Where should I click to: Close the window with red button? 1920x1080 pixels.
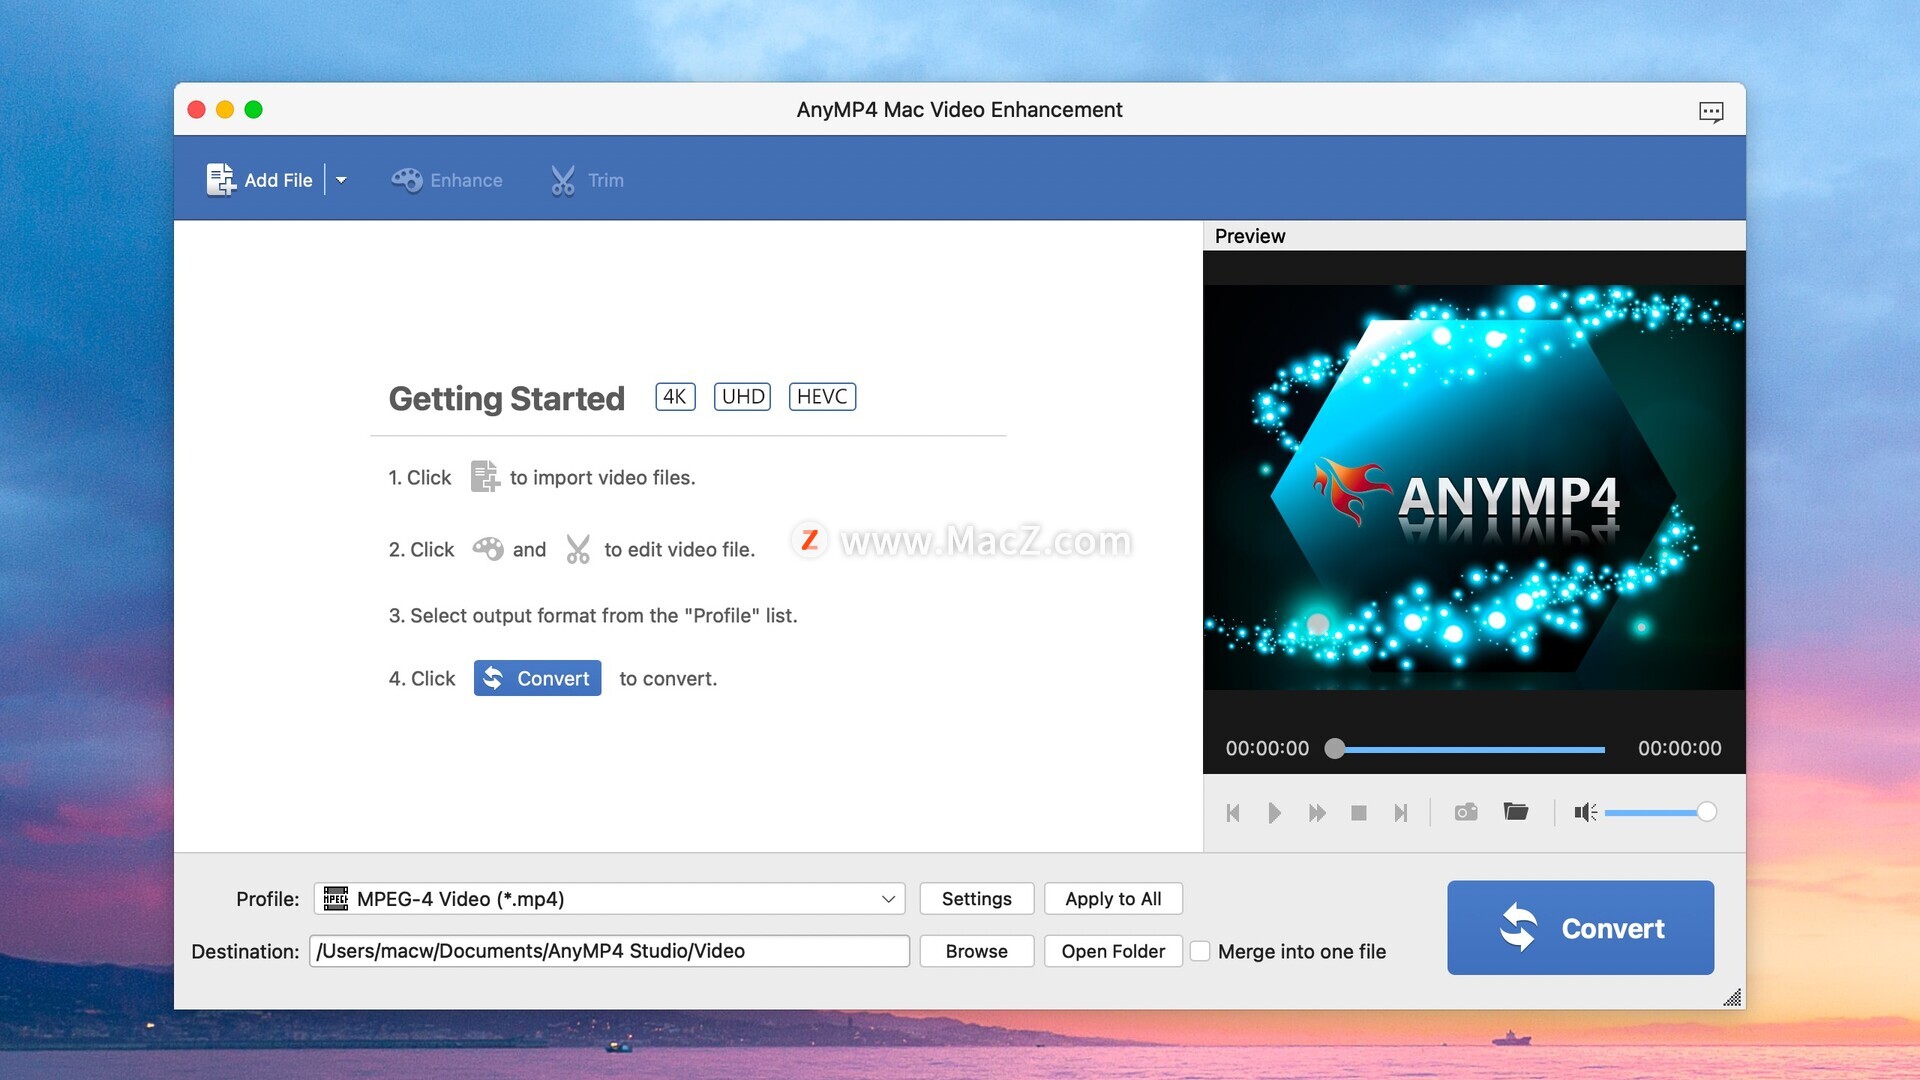click(x=197, y=110)
